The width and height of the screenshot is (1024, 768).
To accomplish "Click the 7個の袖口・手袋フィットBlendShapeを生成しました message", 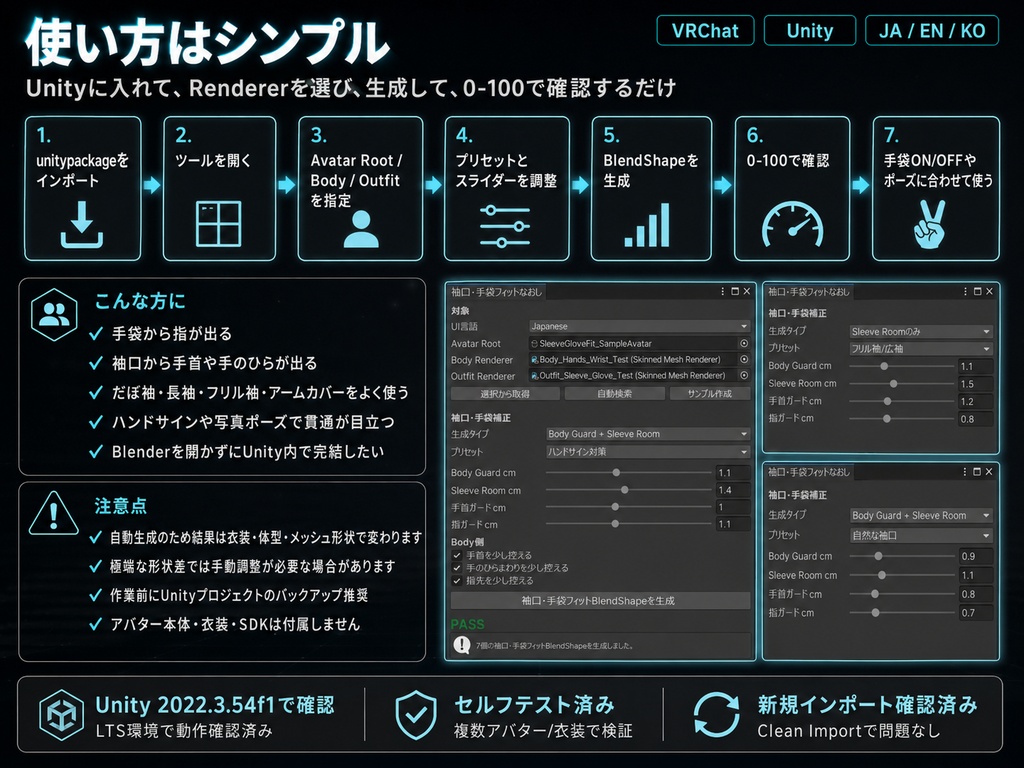I will pos(554,646).
